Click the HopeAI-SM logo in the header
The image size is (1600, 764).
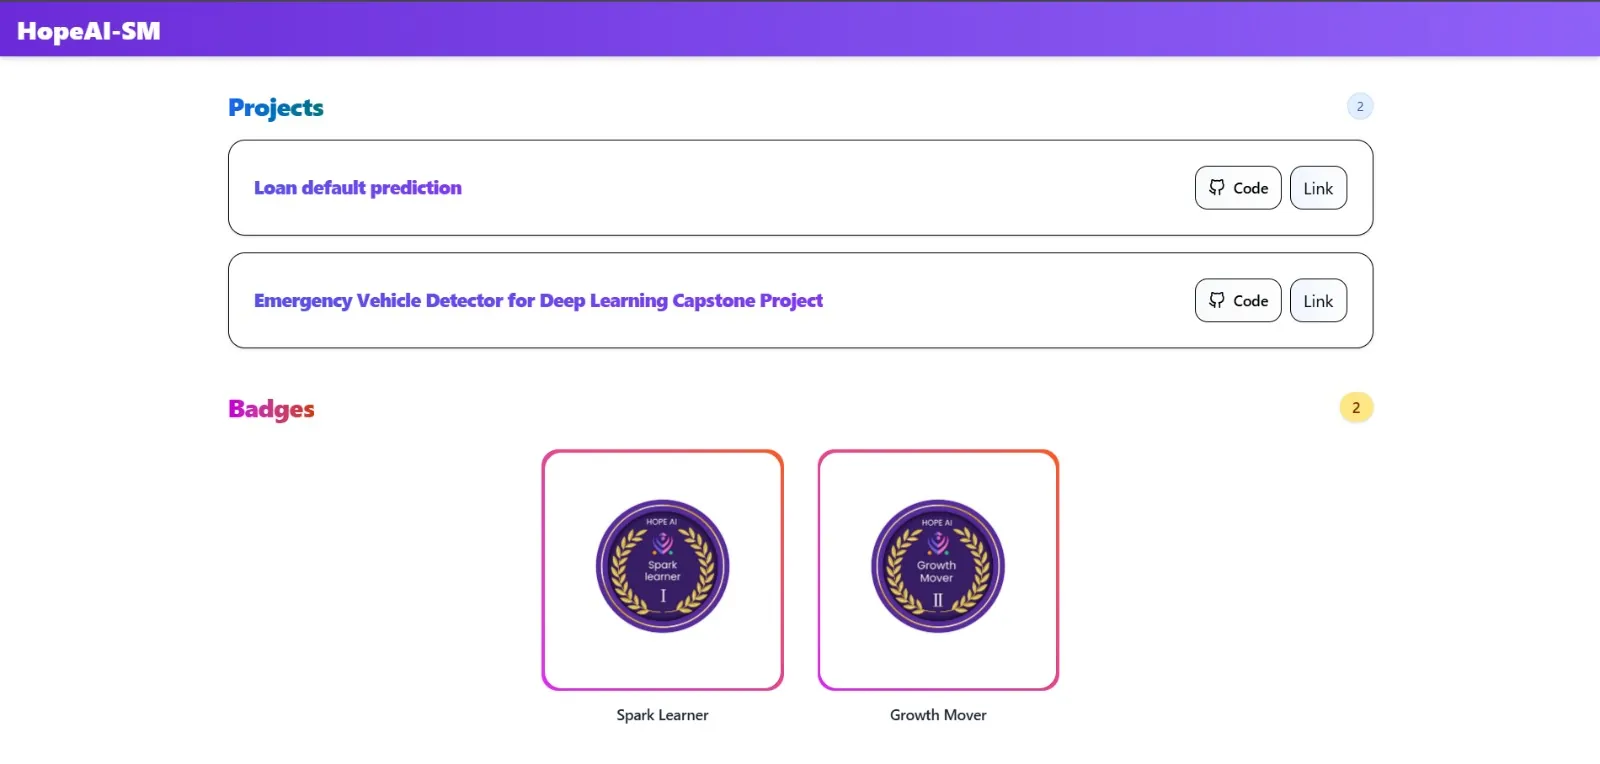[x=88, y=31]
